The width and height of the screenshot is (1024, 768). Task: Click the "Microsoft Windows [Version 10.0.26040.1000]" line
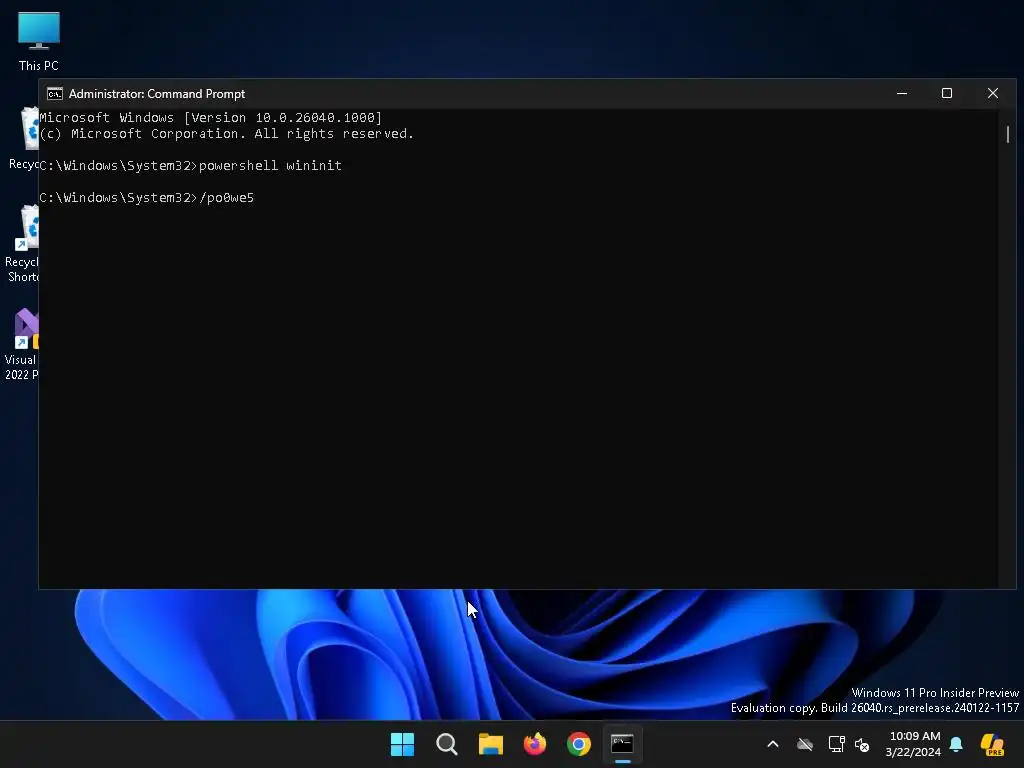[x=210, y=118]
